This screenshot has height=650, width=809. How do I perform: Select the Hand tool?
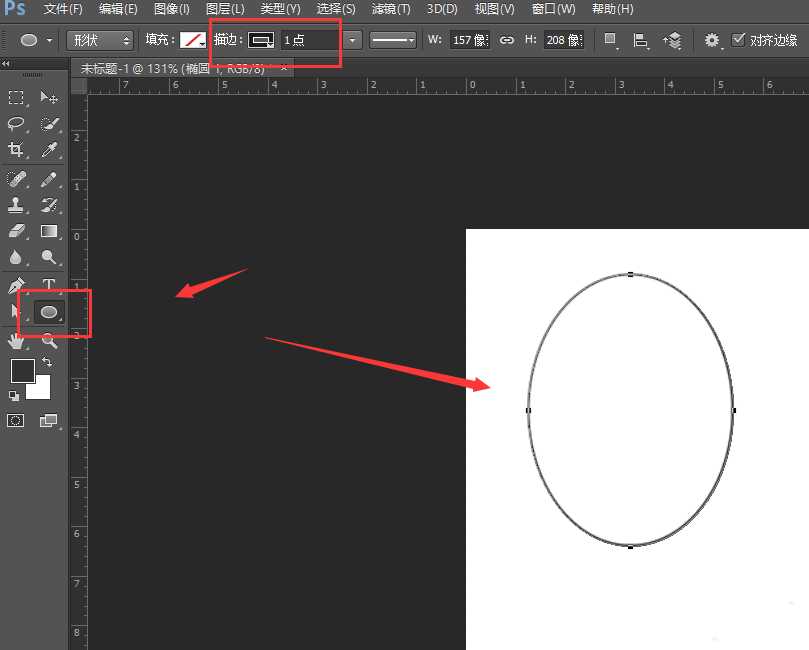pyautogui.click(x=17, y=340)
